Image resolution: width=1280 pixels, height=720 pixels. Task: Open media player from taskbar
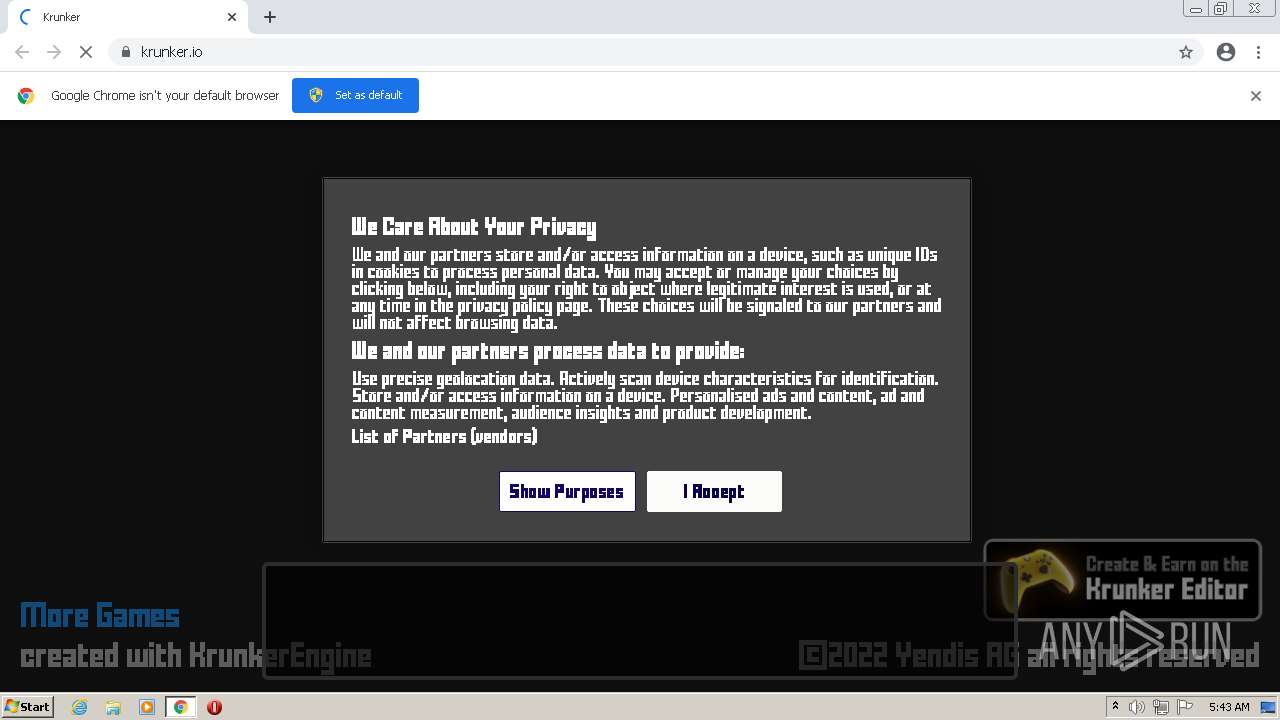147,707
